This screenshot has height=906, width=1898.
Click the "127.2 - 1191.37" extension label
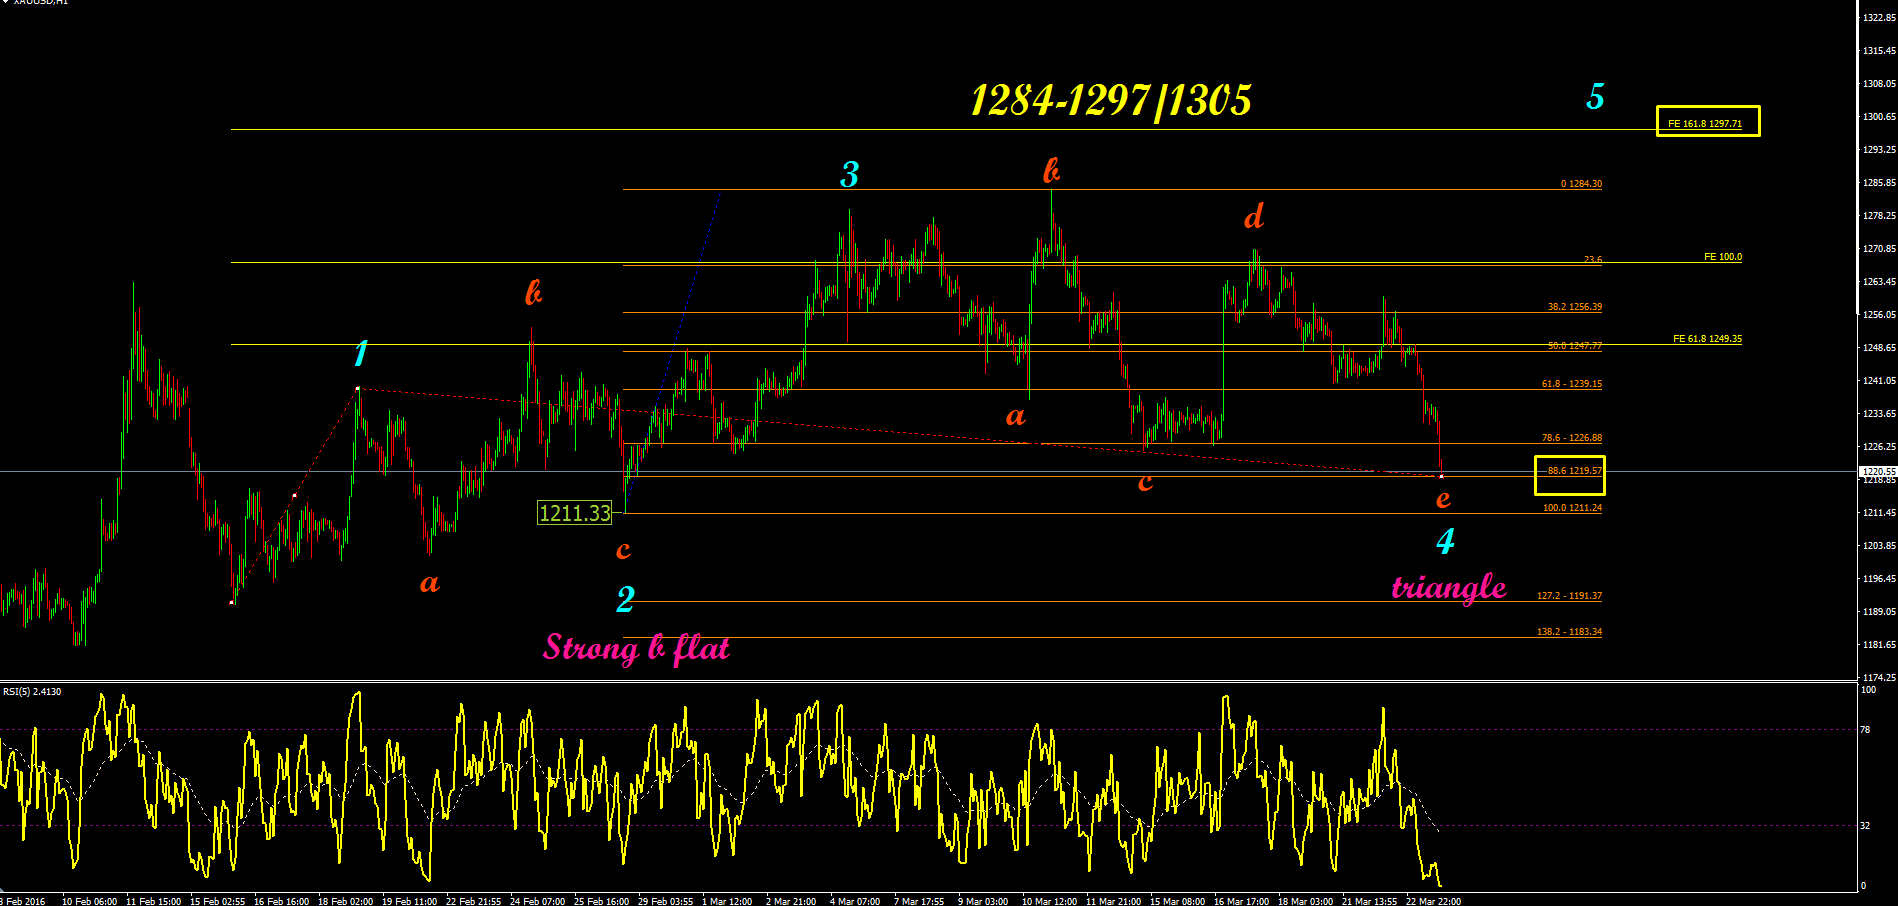click(1569, 596)
